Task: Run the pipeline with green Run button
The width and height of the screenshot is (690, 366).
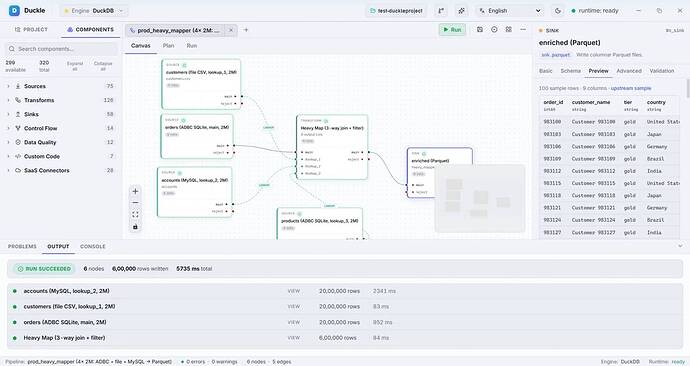Action: click(452, 29)
